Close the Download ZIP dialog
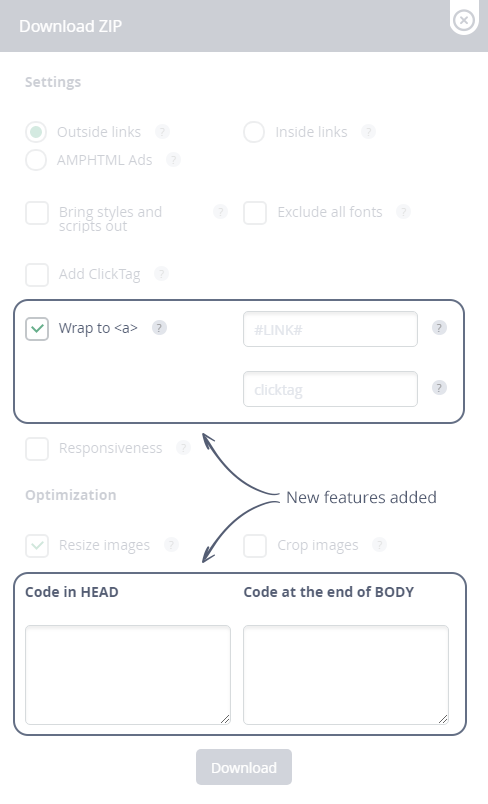 pos(464,20)
